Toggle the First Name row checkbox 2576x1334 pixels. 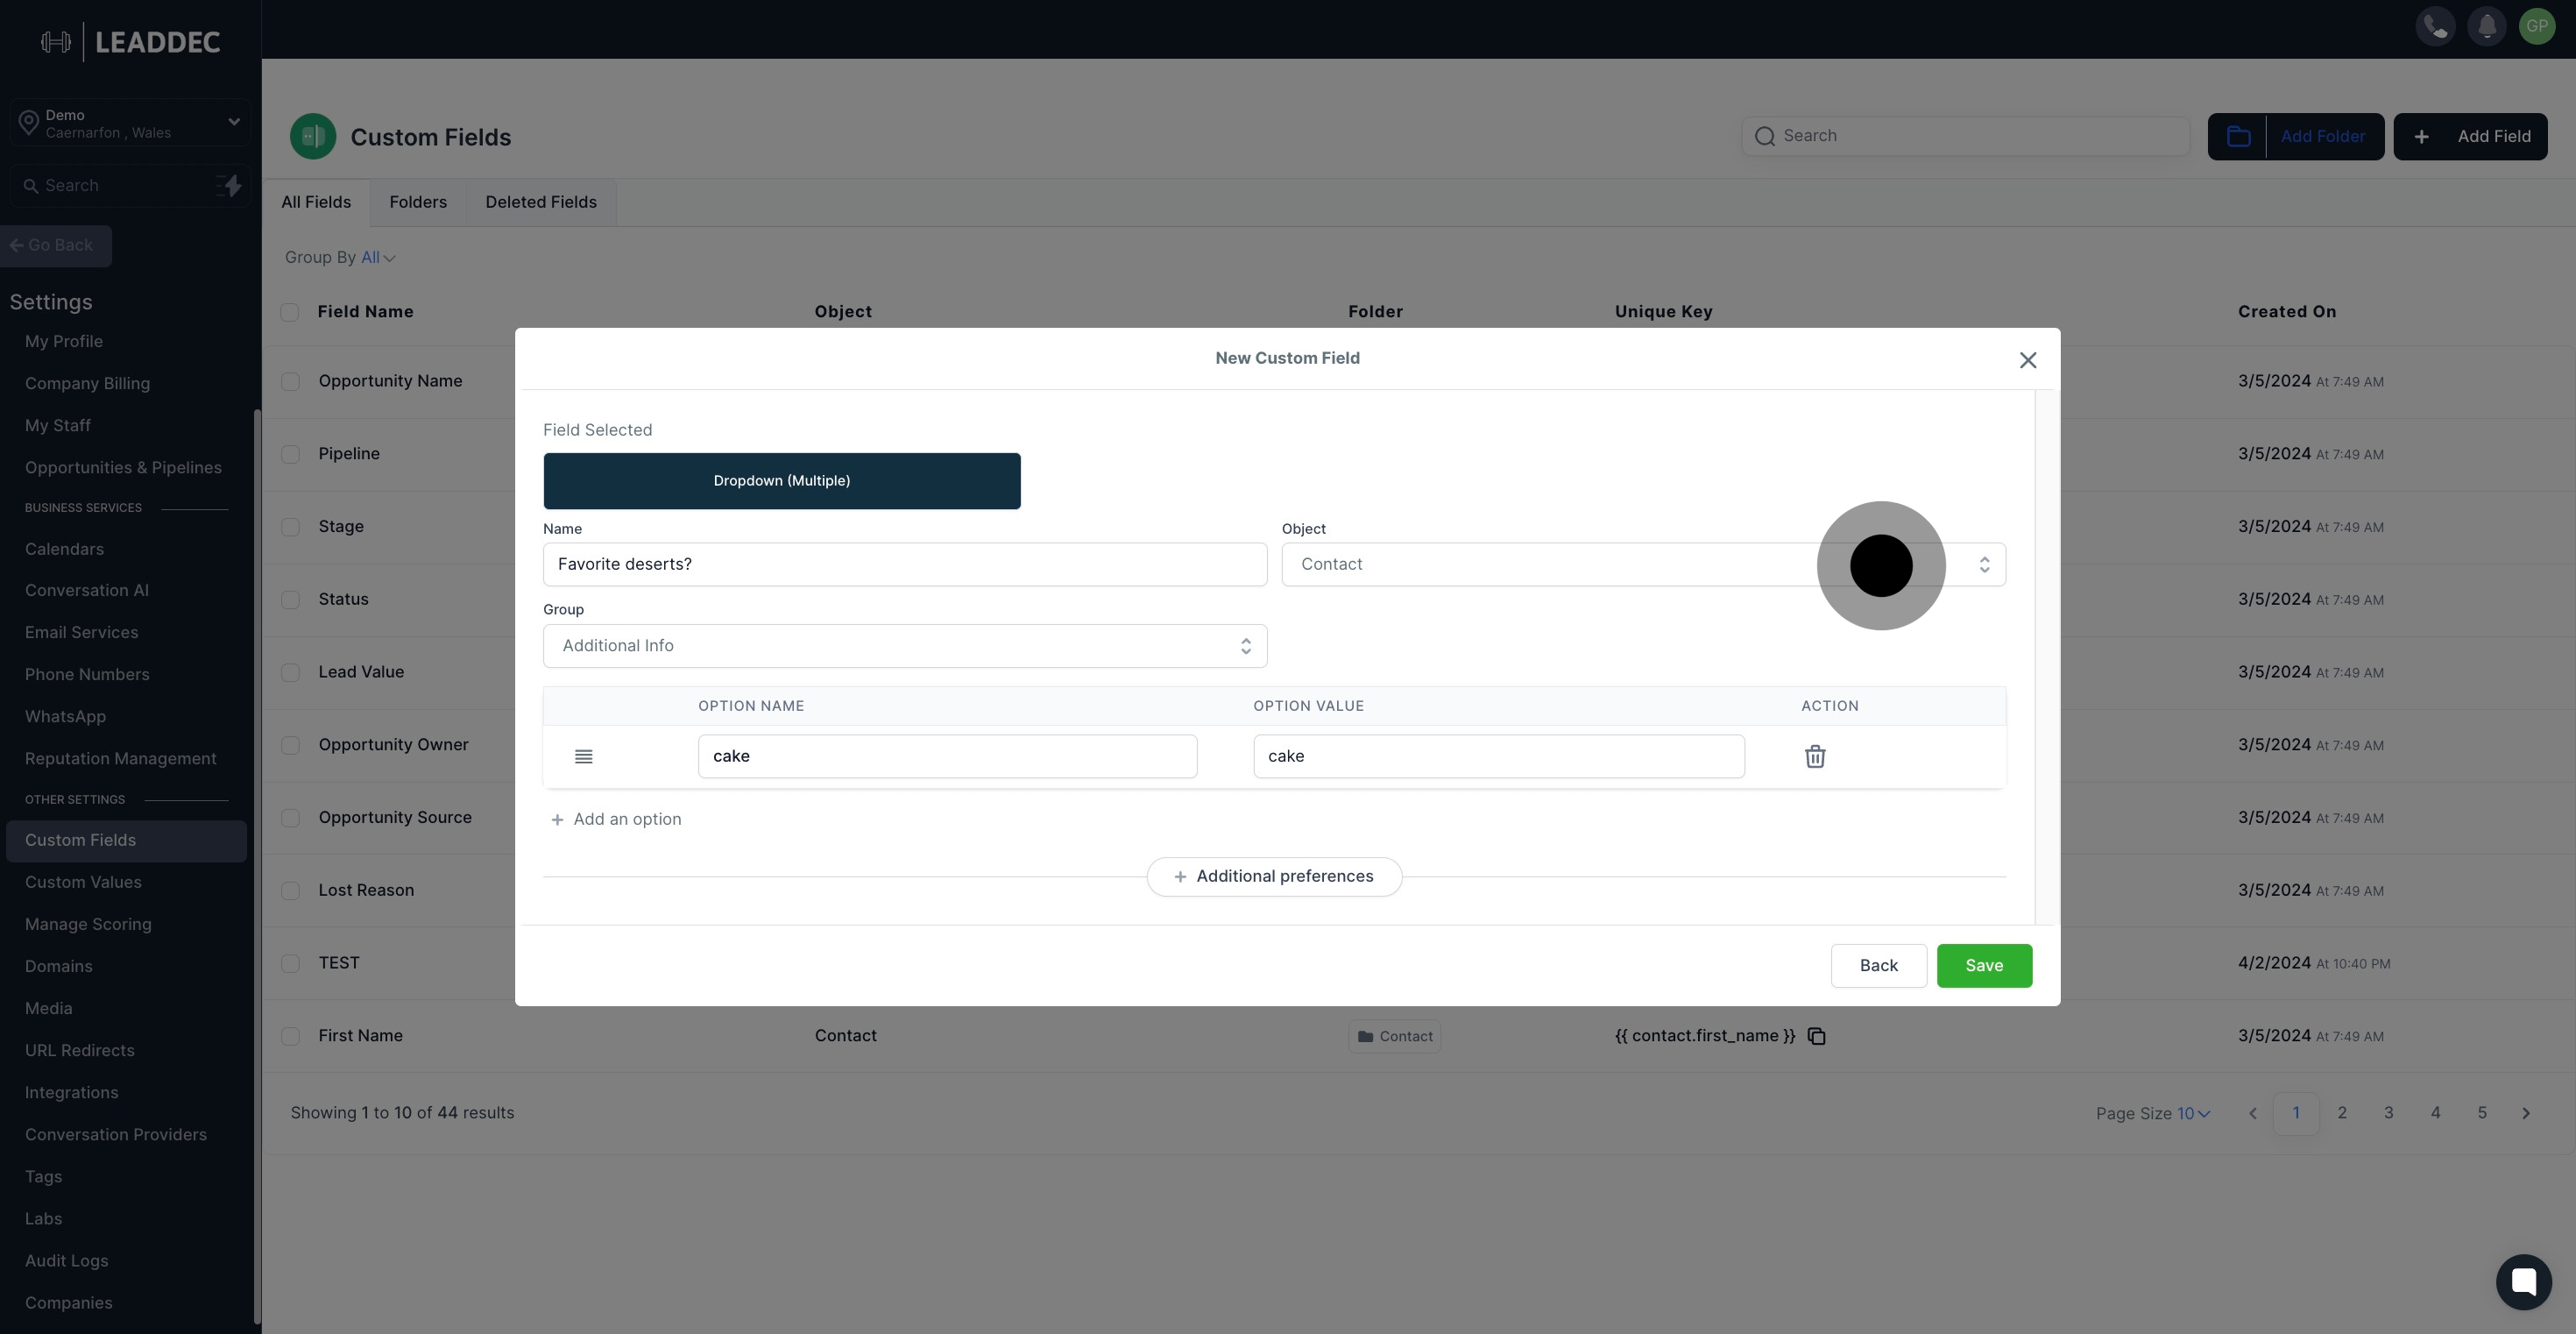(290, 1036)
